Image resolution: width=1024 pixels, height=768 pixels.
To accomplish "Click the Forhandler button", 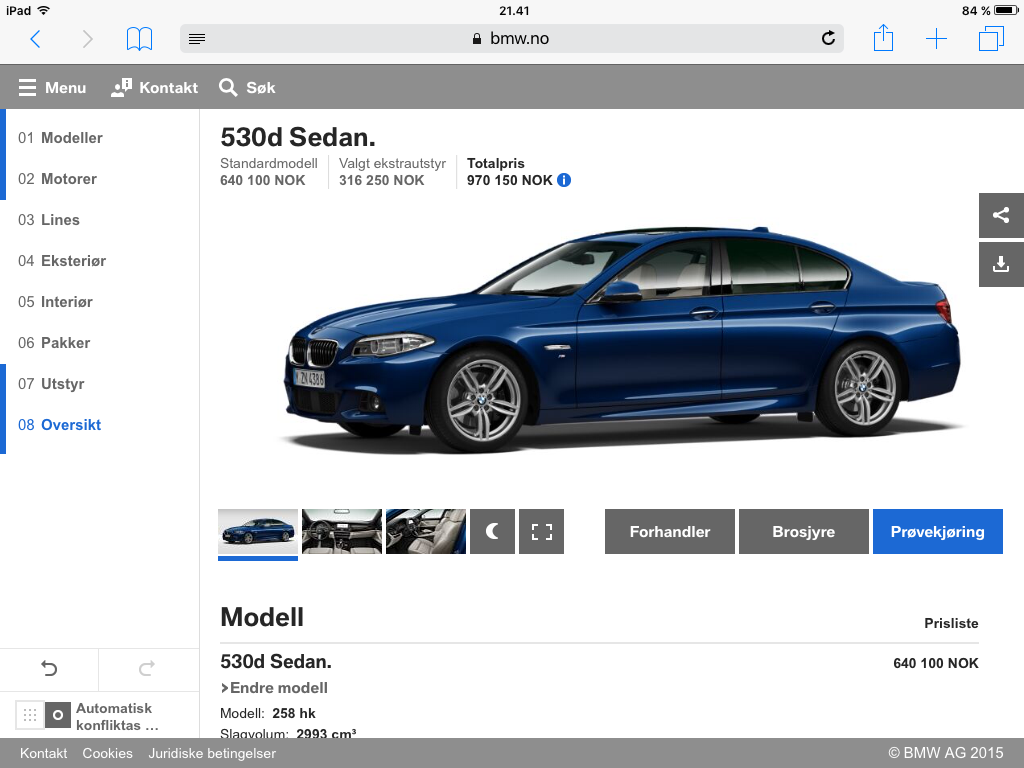I will click(x=669, y=532).
